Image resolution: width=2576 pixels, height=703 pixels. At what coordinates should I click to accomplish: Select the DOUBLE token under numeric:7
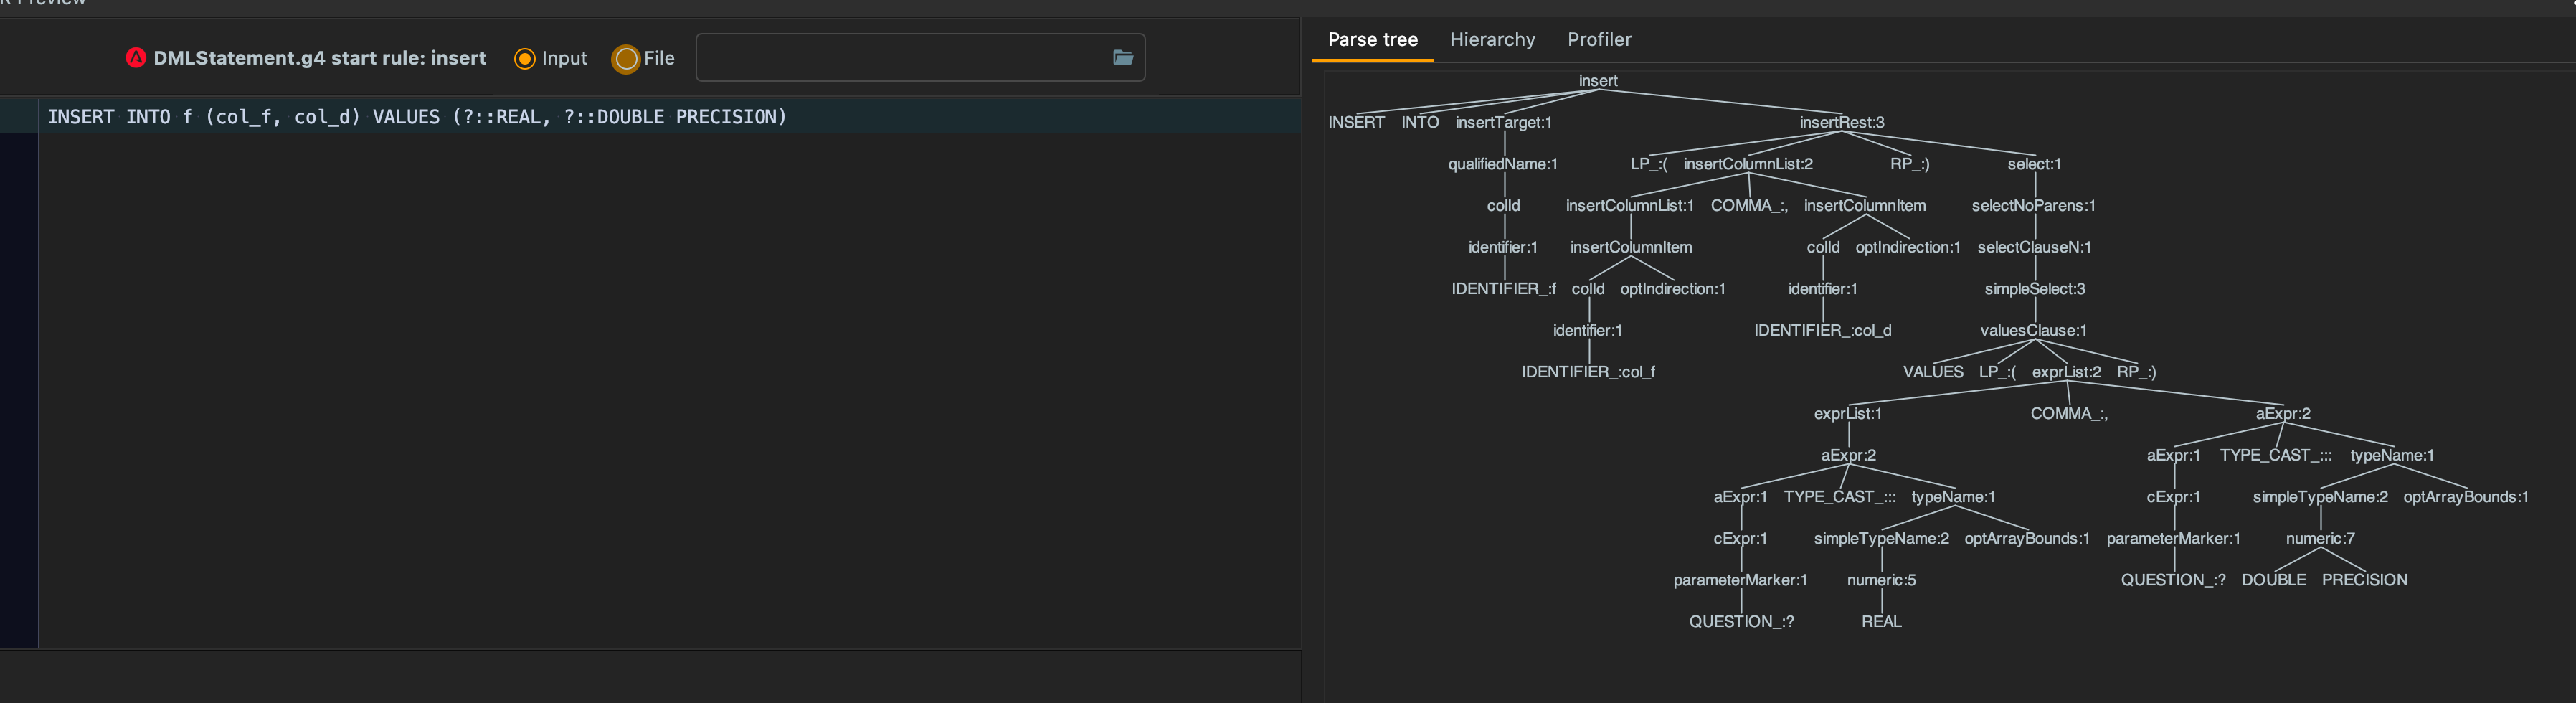point(2274,579)
